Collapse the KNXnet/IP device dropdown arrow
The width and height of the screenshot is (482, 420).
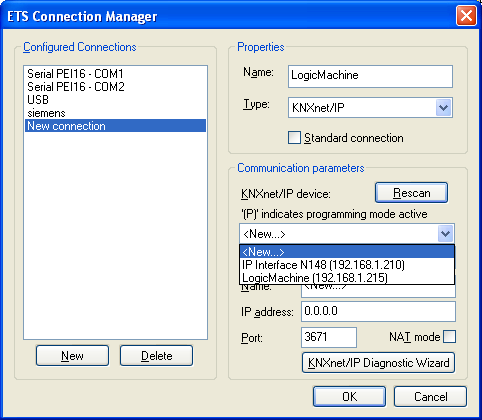point(445,234)
